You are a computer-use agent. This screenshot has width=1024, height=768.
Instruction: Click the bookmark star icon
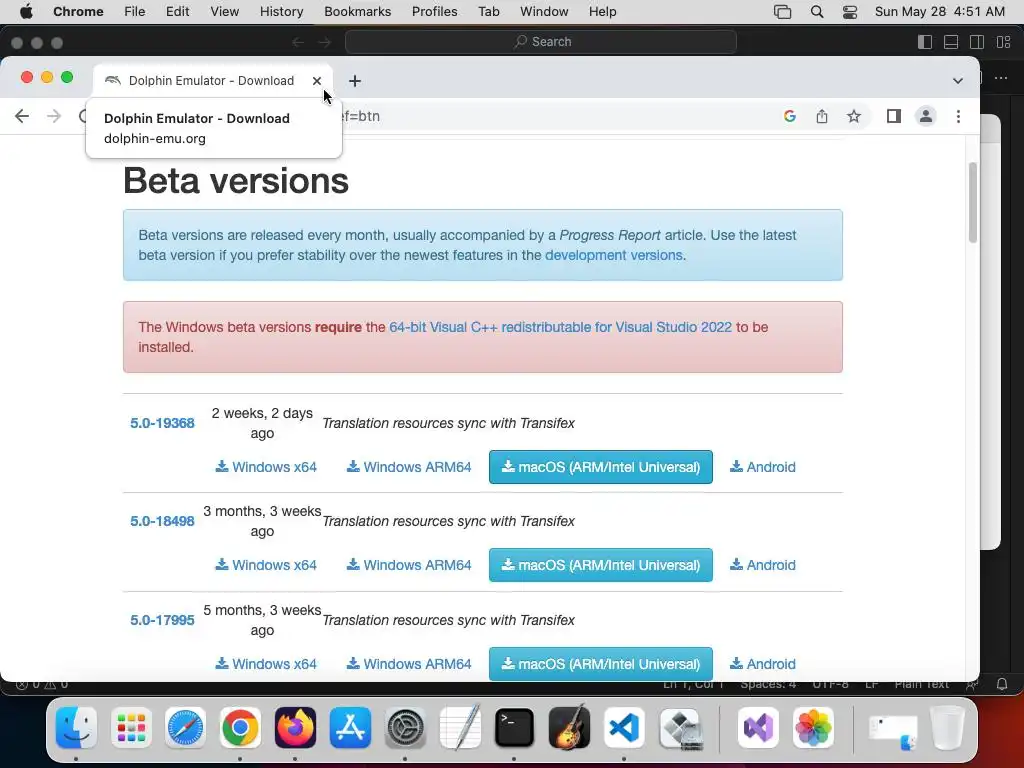[x=854, y=116]
